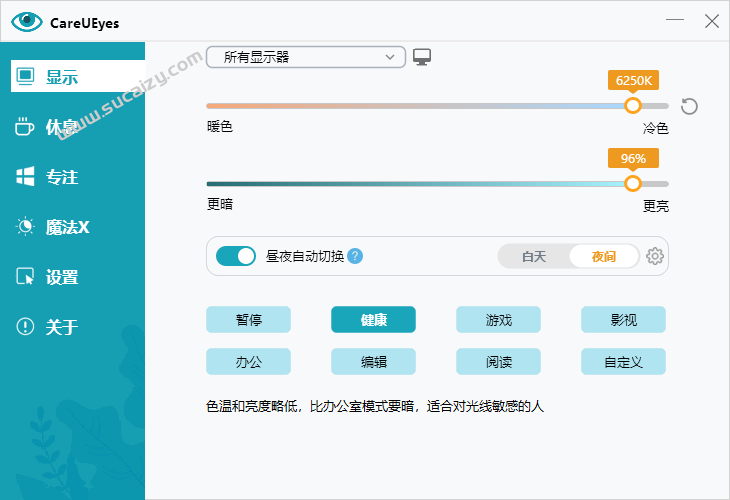
Task: Minimize the CareUEyes window
Action: click(x=675, y=20)
